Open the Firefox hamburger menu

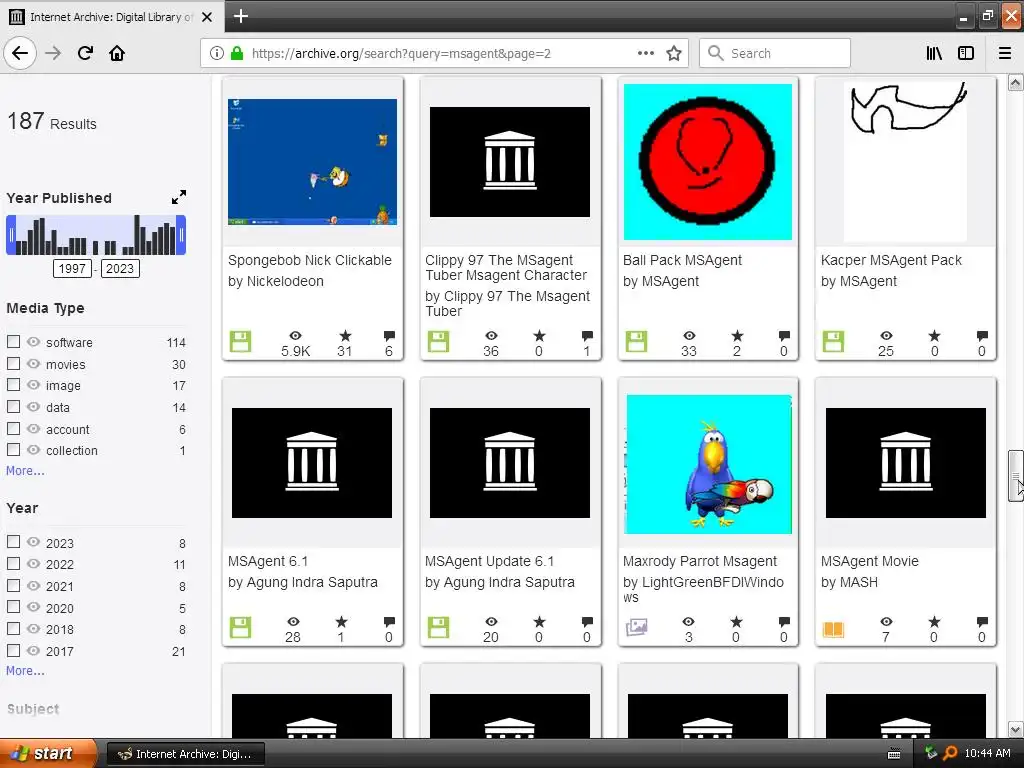(x=1005, y=54)
